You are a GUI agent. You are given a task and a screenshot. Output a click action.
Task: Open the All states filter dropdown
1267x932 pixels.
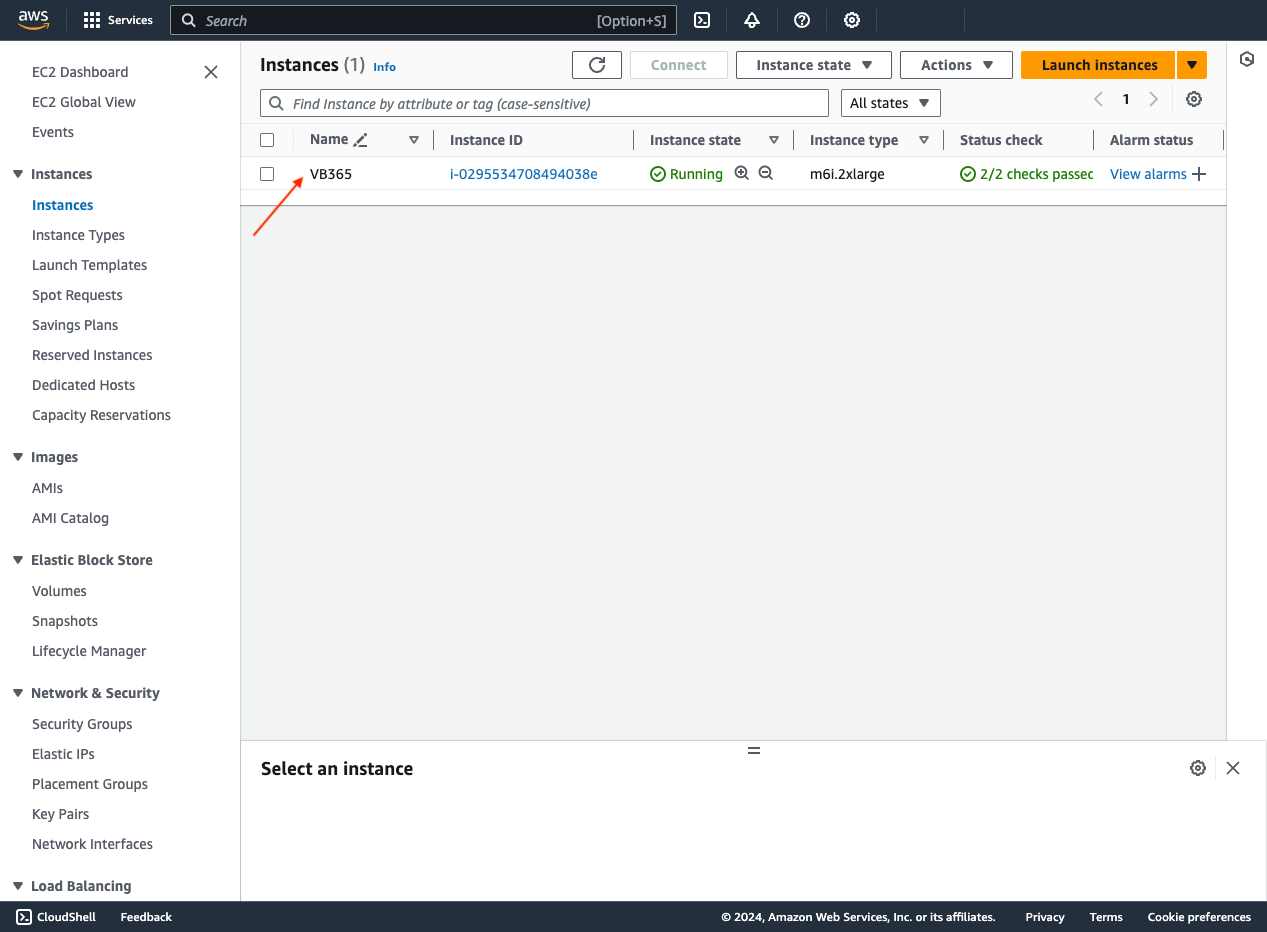coord(890,102)
